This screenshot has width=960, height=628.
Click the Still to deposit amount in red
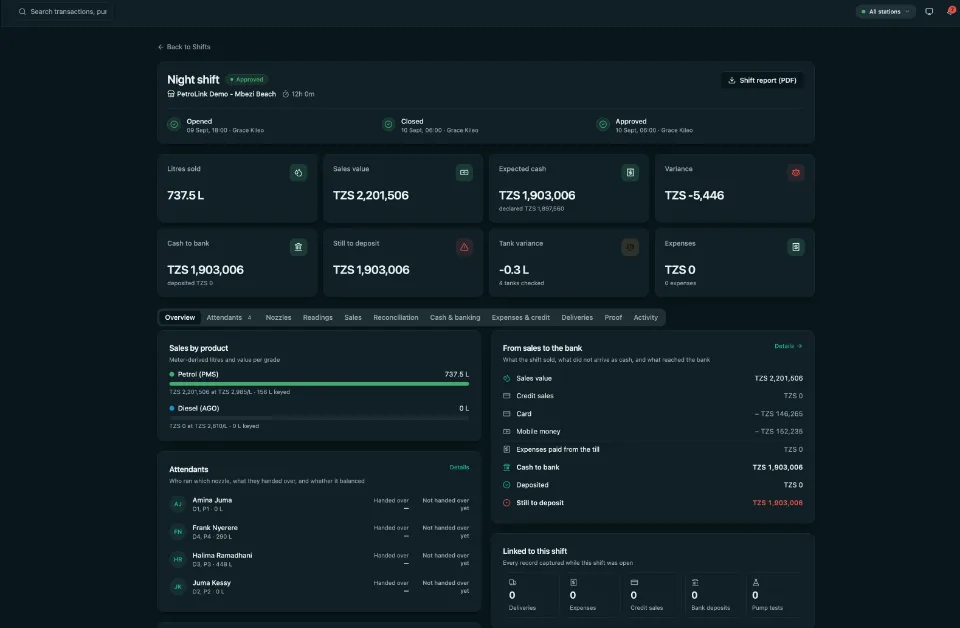tap(778, 503)
